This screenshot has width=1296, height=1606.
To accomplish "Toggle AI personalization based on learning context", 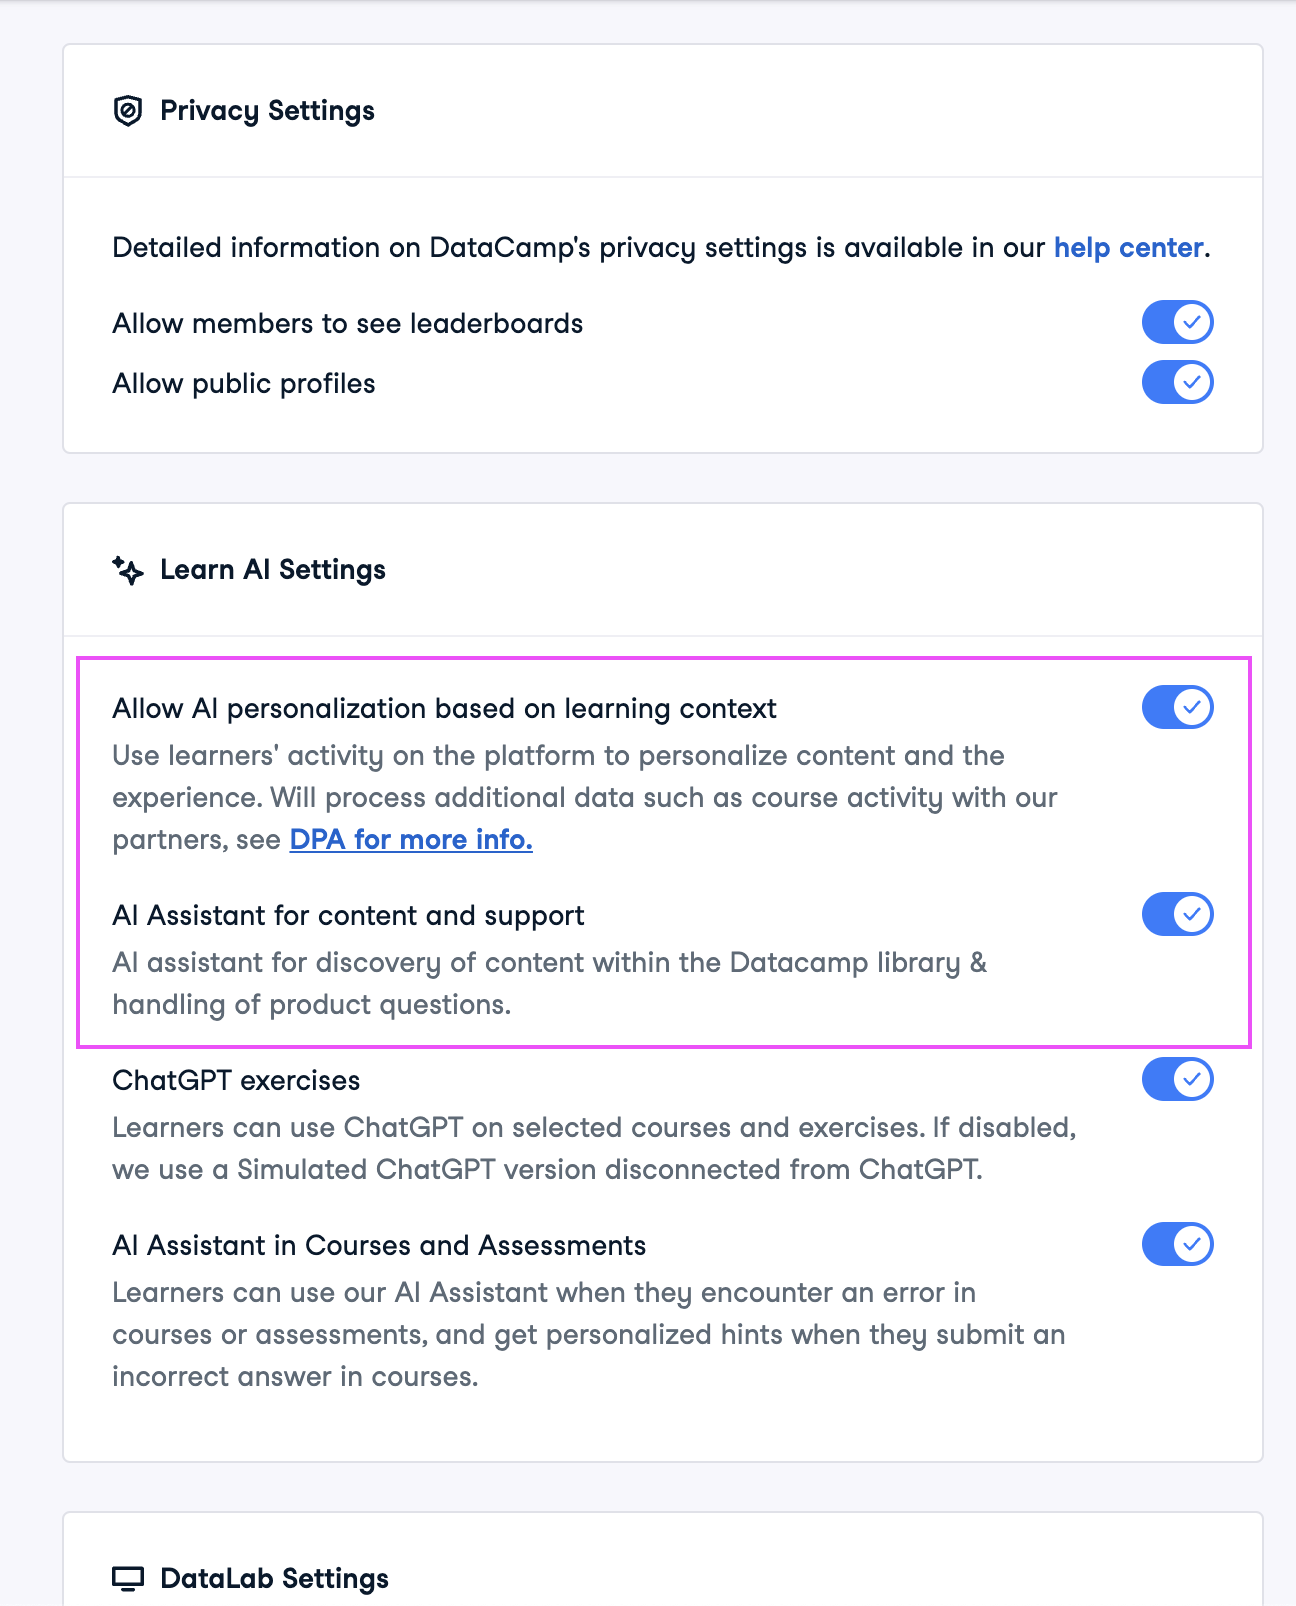I will coord(1177,708).
